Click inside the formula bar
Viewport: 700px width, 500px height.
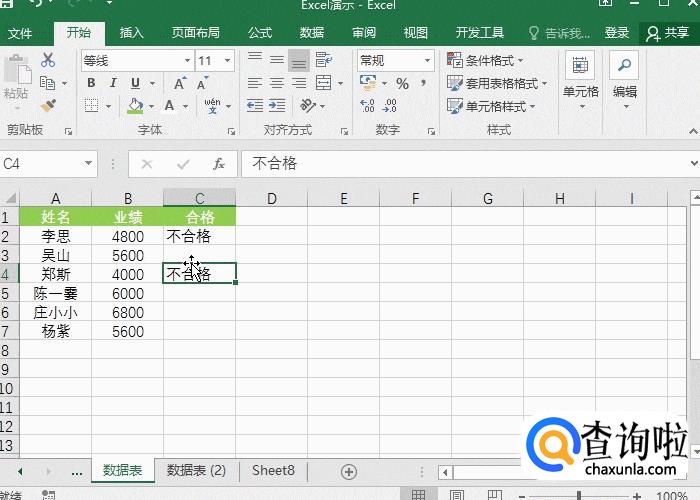click(x=464, y=164)
